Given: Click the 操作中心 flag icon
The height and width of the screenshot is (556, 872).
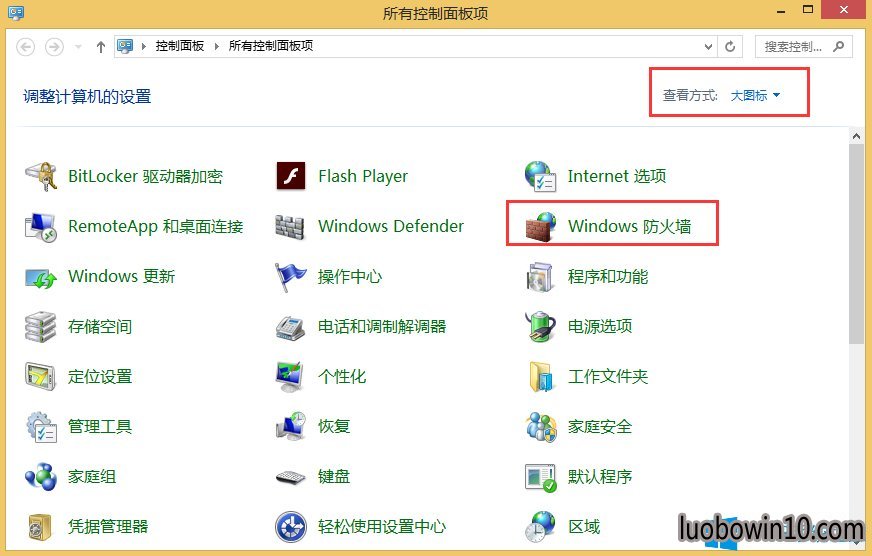Looking at the screenshot, I should click(x=290, y=277).
